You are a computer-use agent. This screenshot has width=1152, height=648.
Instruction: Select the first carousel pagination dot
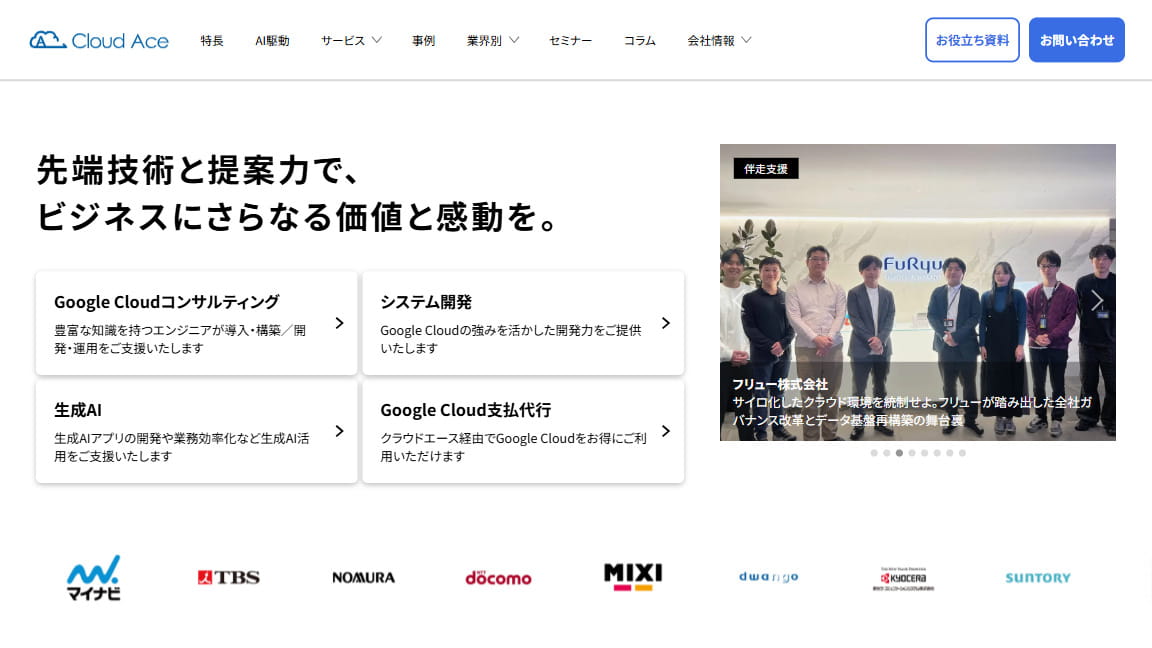(874, 453)
